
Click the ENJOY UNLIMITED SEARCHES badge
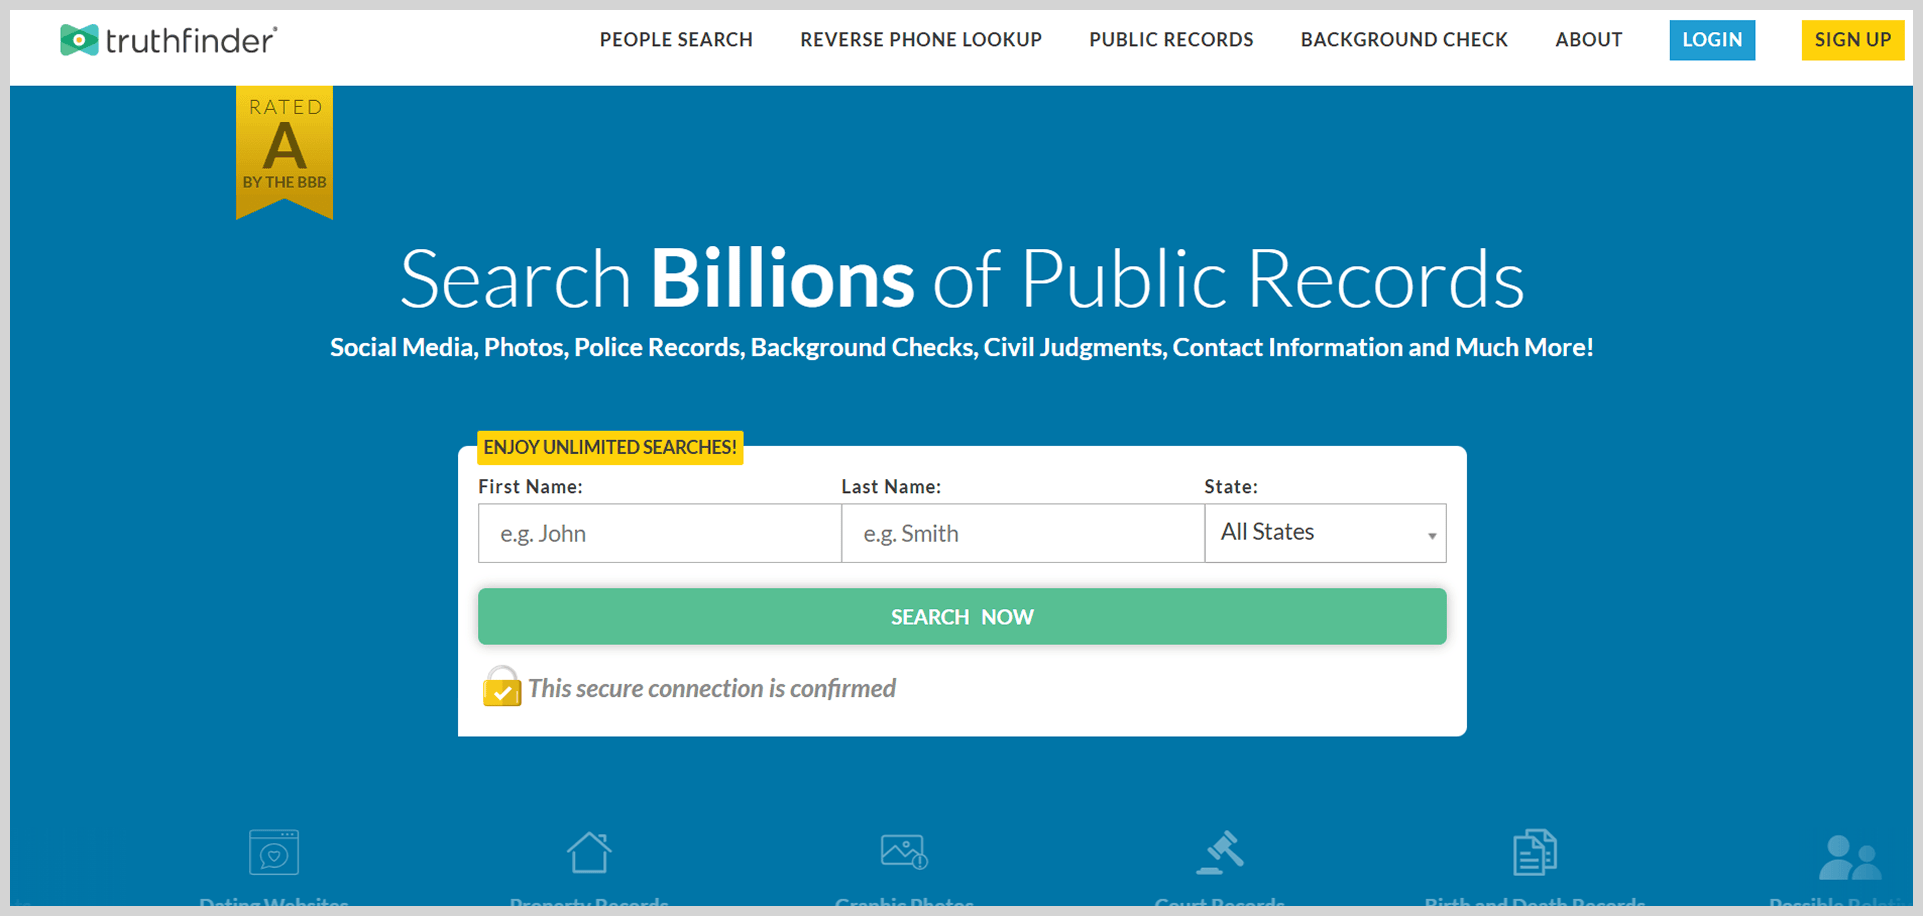click(609, 447)
